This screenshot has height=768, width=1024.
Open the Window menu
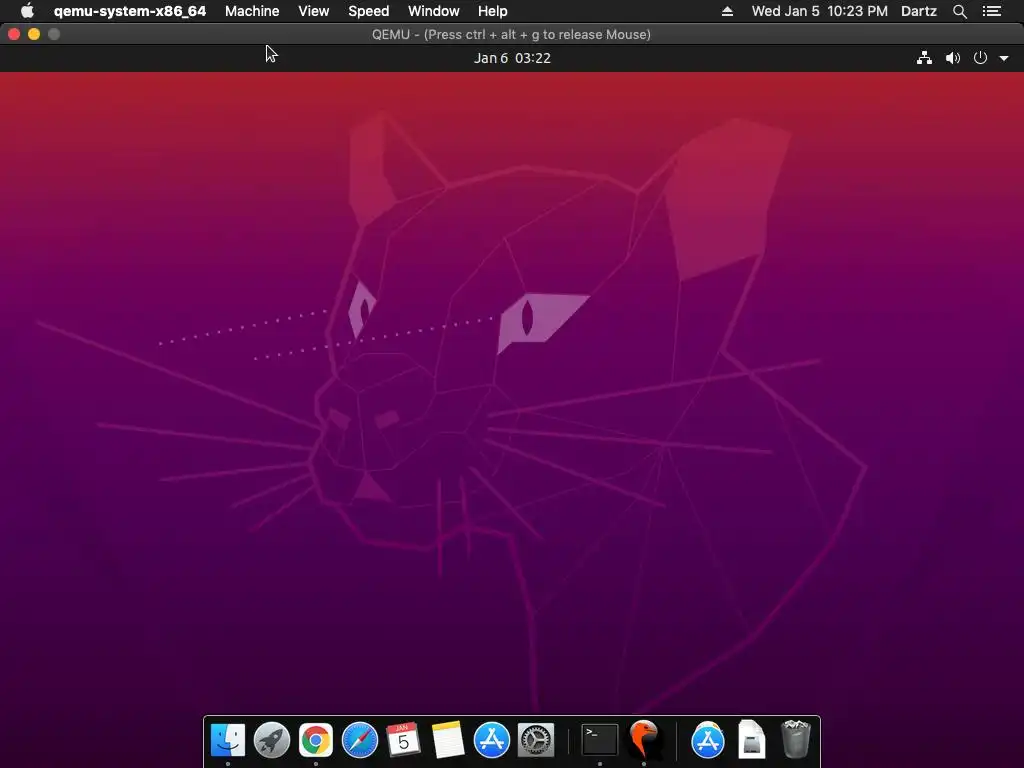434,11
